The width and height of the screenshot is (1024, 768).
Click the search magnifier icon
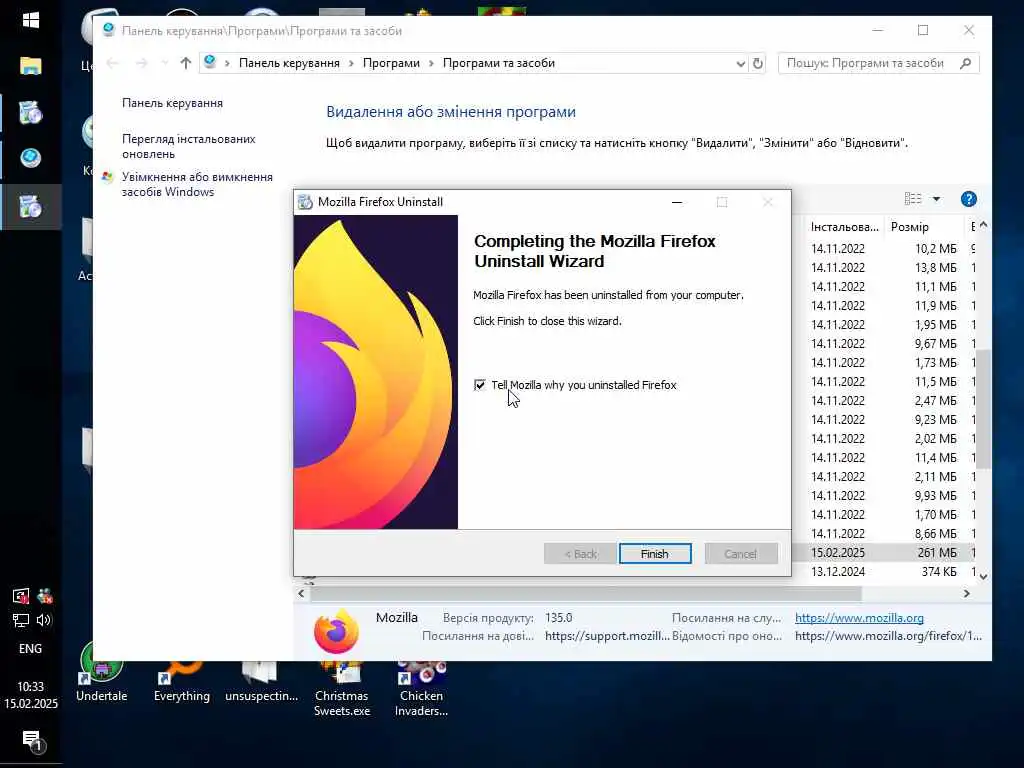coord(966,63)
